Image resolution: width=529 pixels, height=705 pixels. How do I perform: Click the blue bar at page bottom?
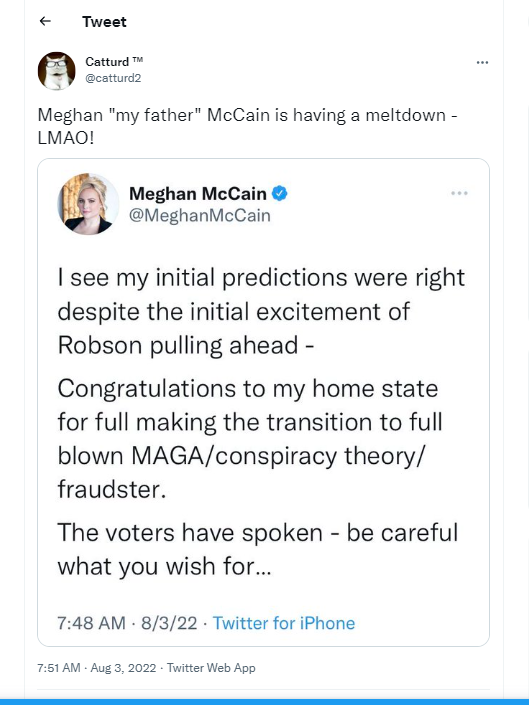pos(264,702)
